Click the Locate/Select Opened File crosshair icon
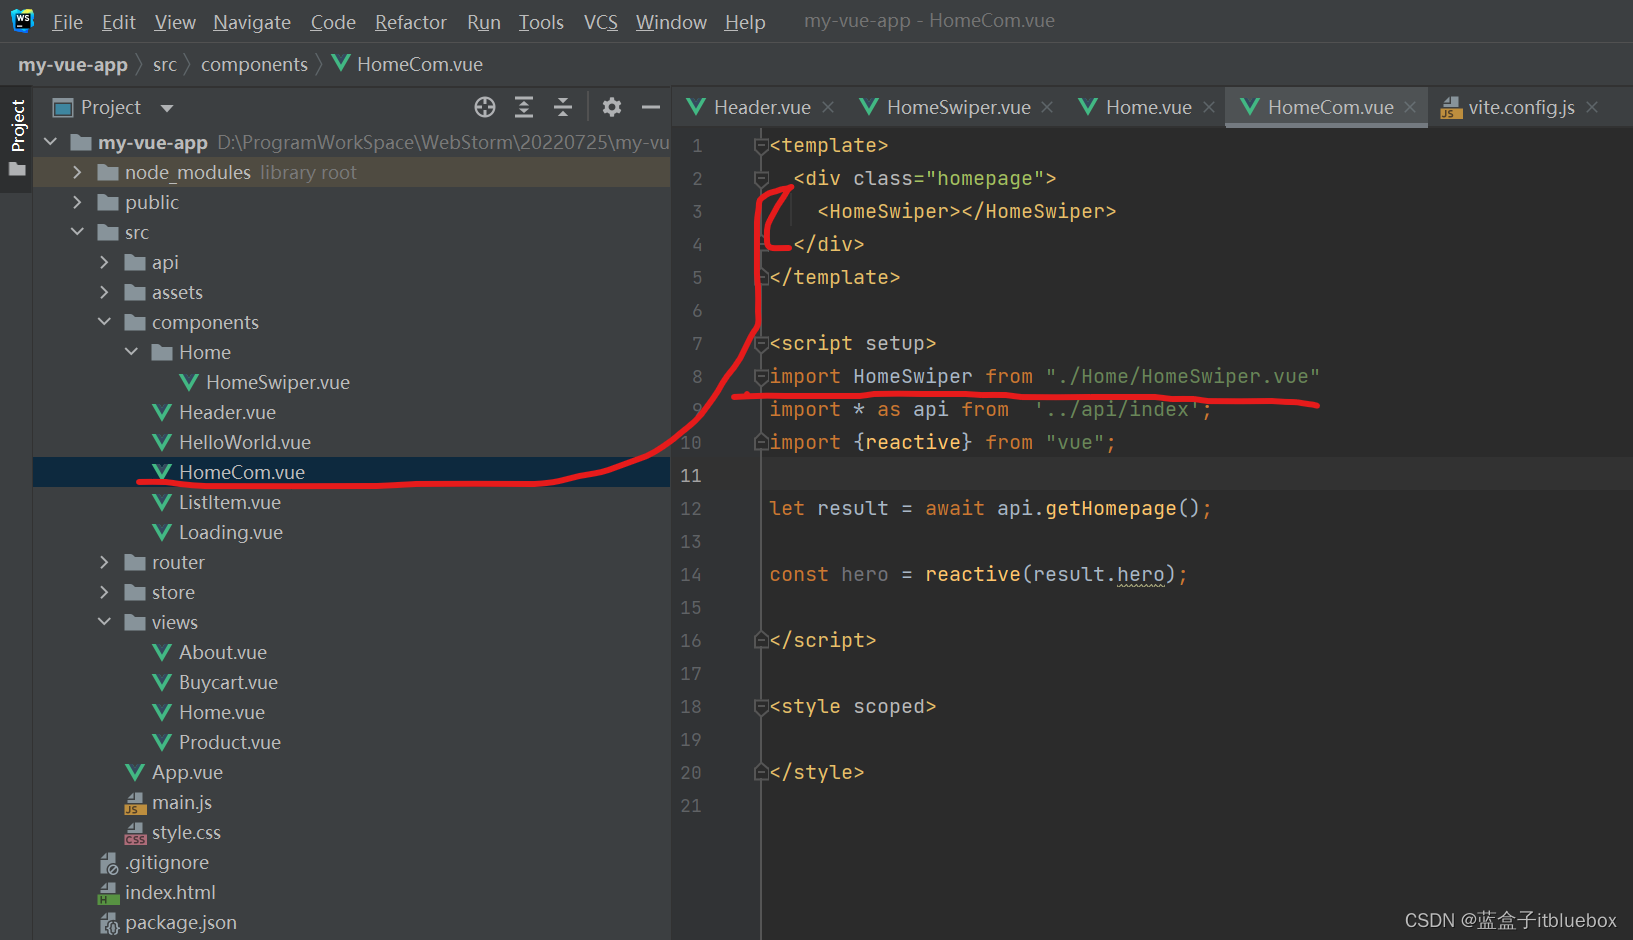Screen dimensions: 1633x940 pyautogui.click(x=485, y=107)
